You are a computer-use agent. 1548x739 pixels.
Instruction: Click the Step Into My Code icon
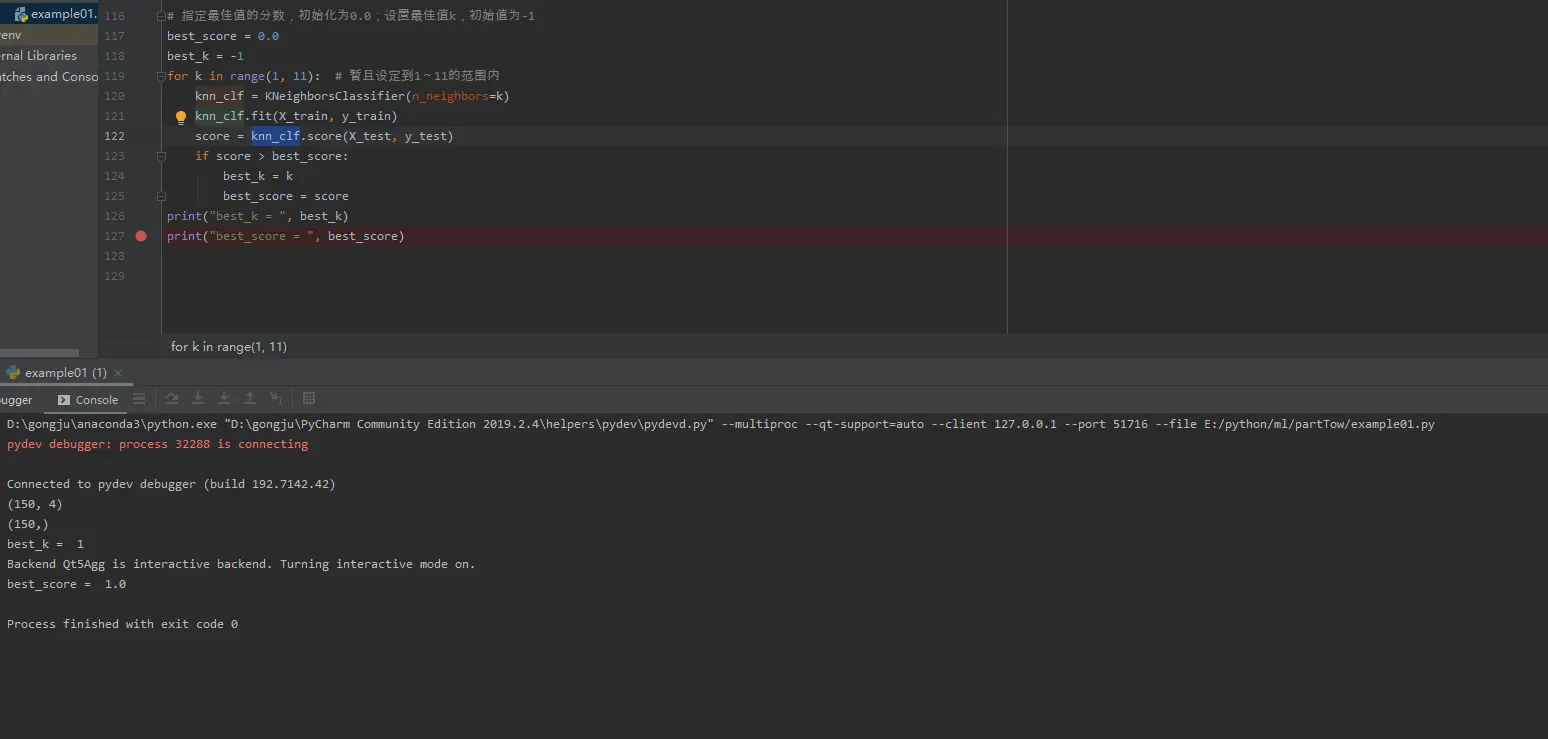point(224,399)
